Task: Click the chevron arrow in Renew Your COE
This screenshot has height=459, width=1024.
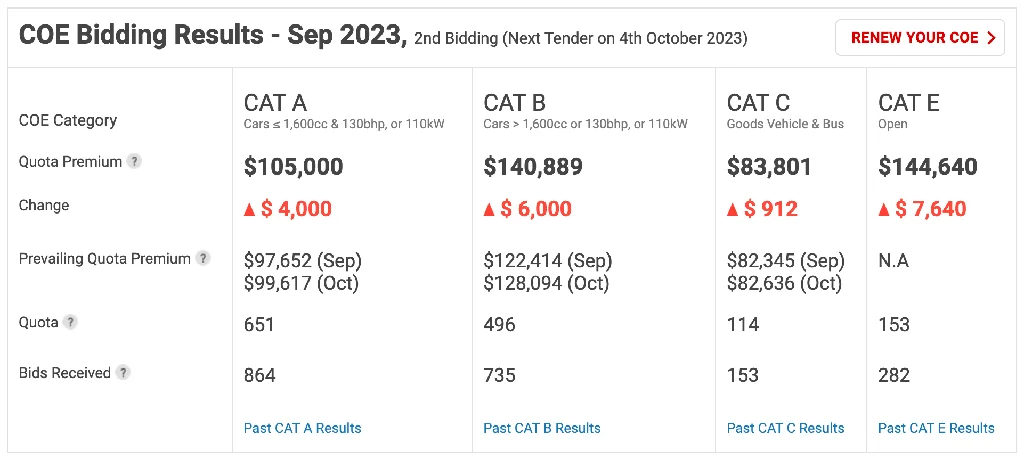Action: 991,38
